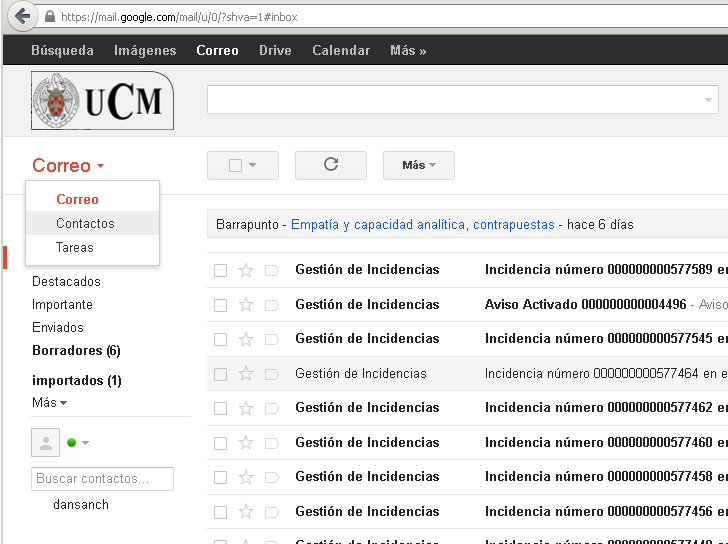Star the Aviso Activado 000000000004496 email
728x544 pixels.
click(246, 304)
